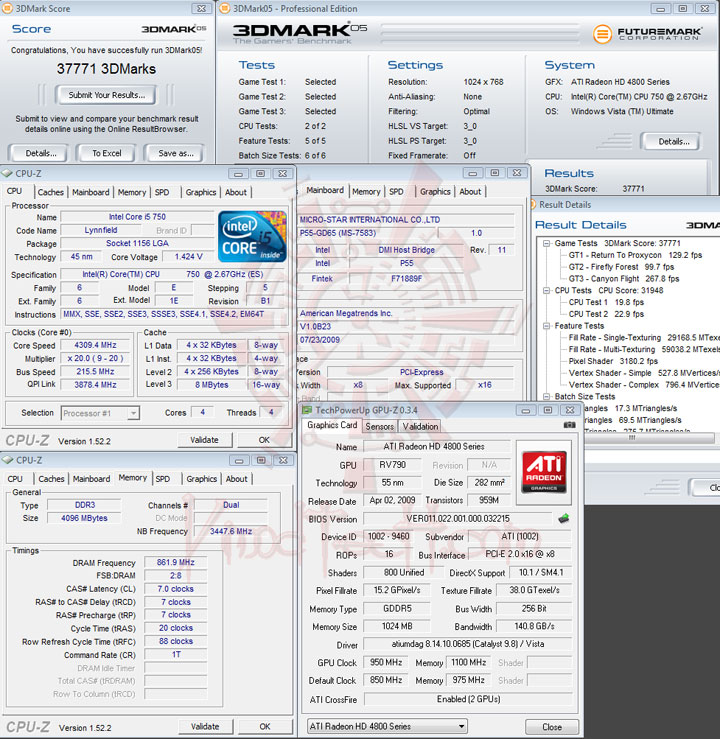Viewport: 720px width, 739px height.
Task: Open Validation tab in GPU-Z
Action: (420, 427)
